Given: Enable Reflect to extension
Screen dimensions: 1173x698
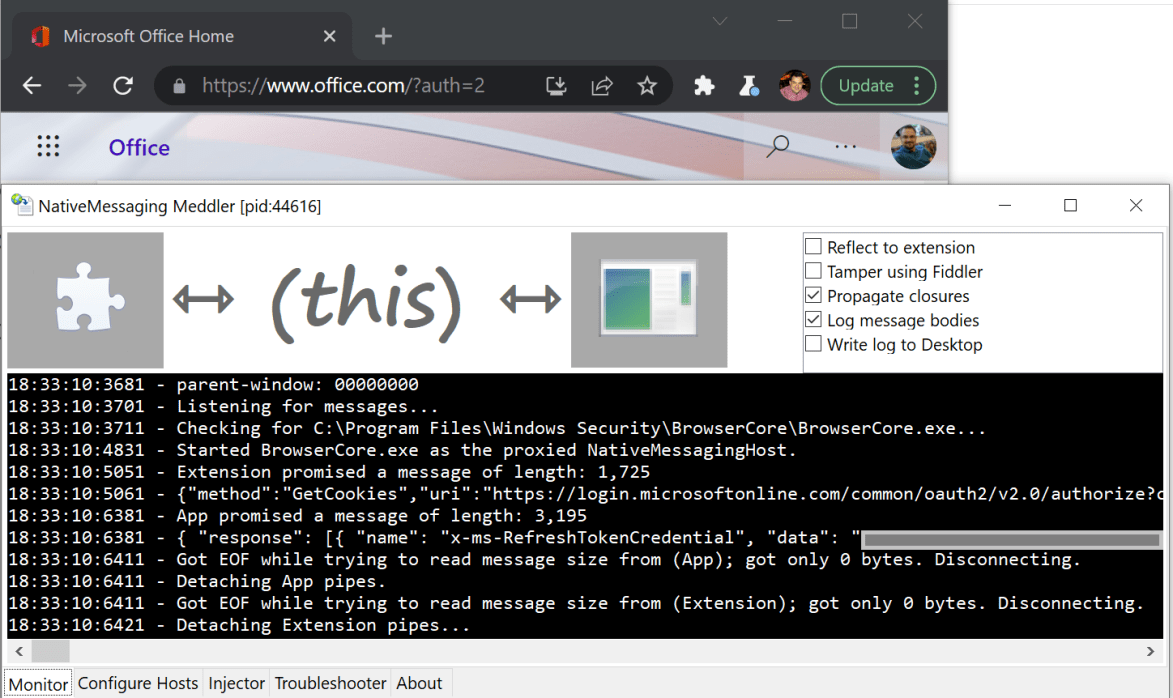Looking at the screenshot, I should pos(813,247).
